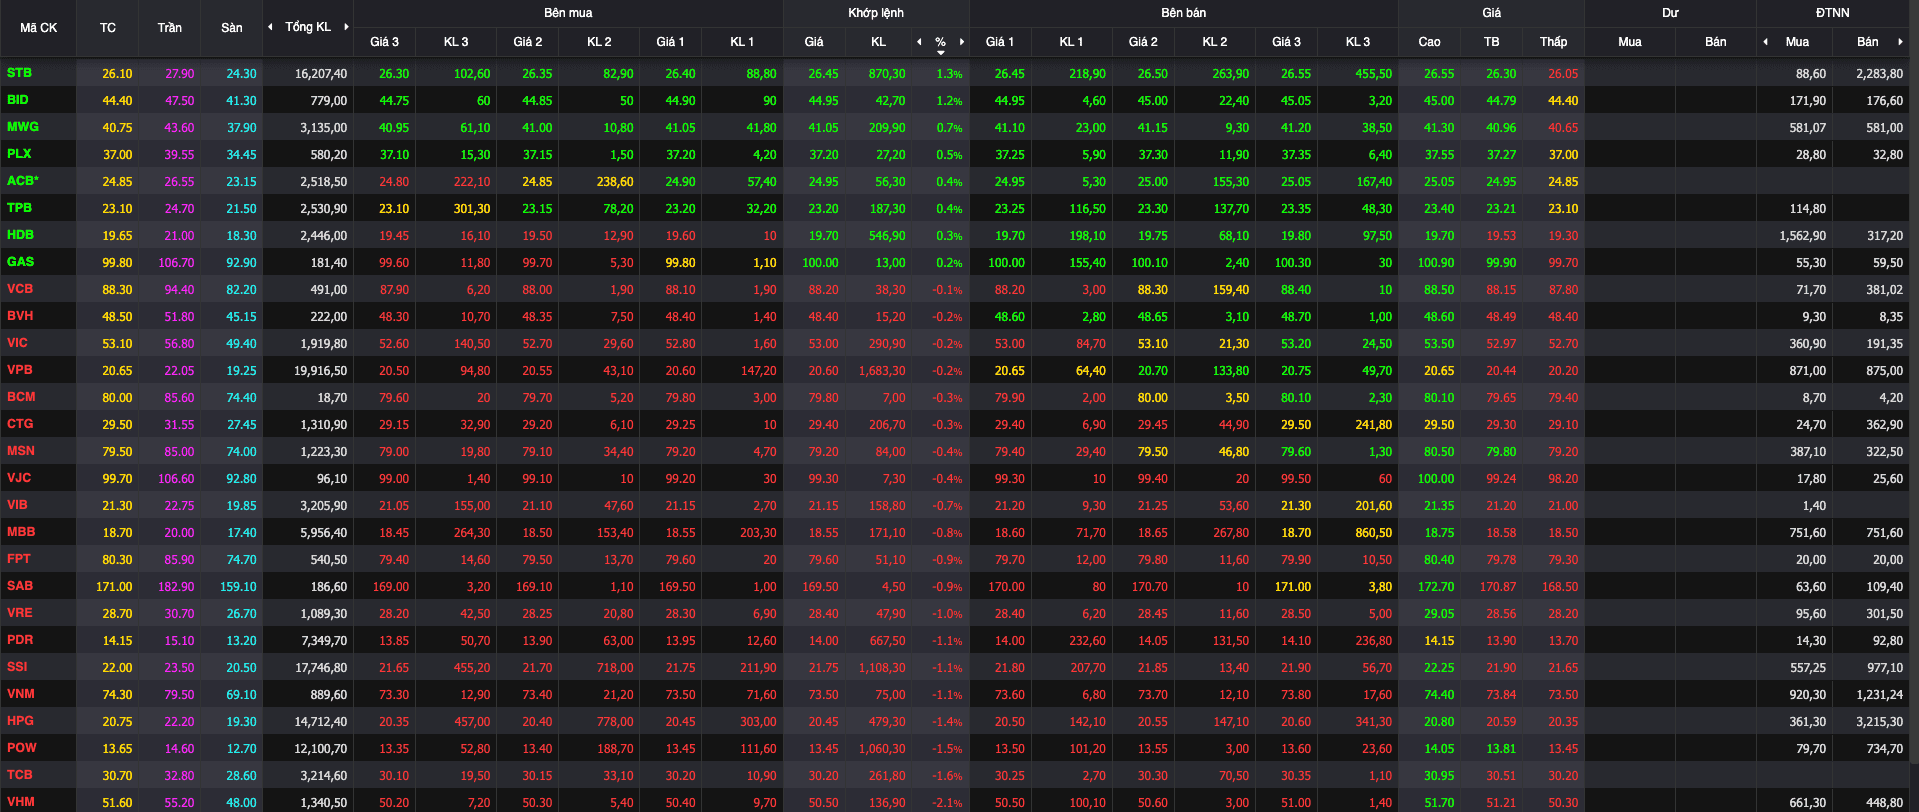Open the VNM stock symbol

point(21,694)
